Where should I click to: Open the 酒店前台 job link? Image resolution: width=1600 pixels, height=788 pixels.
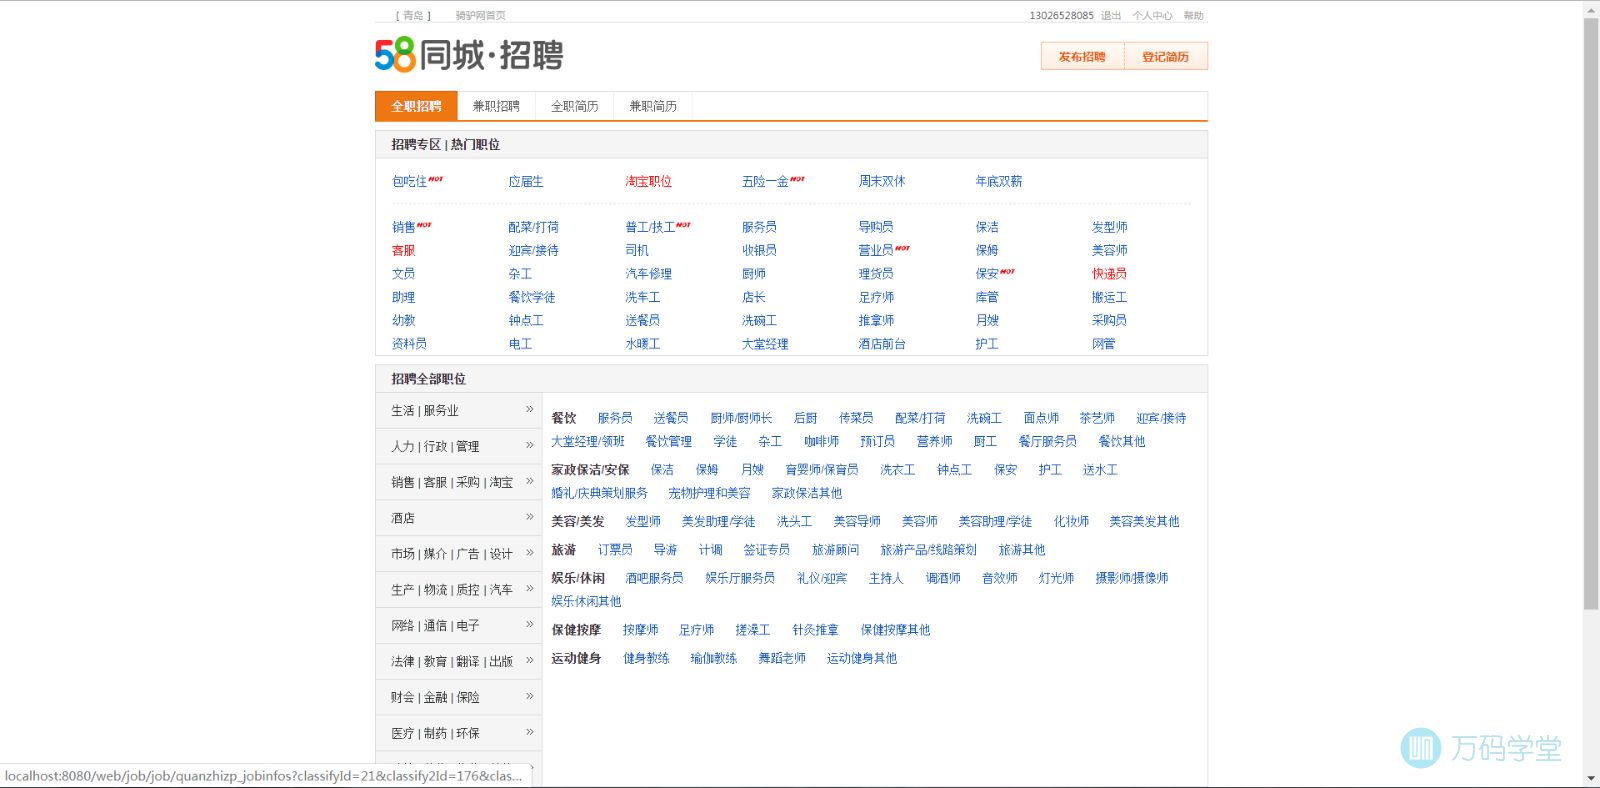point(882,343)
